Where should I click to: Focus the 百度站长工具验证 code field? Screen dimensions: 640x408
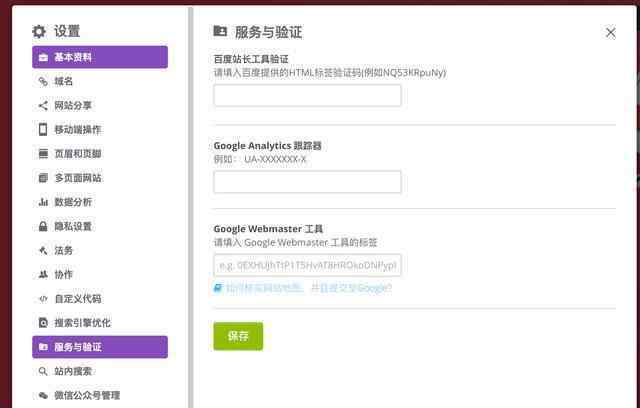[x=307, y=95]
